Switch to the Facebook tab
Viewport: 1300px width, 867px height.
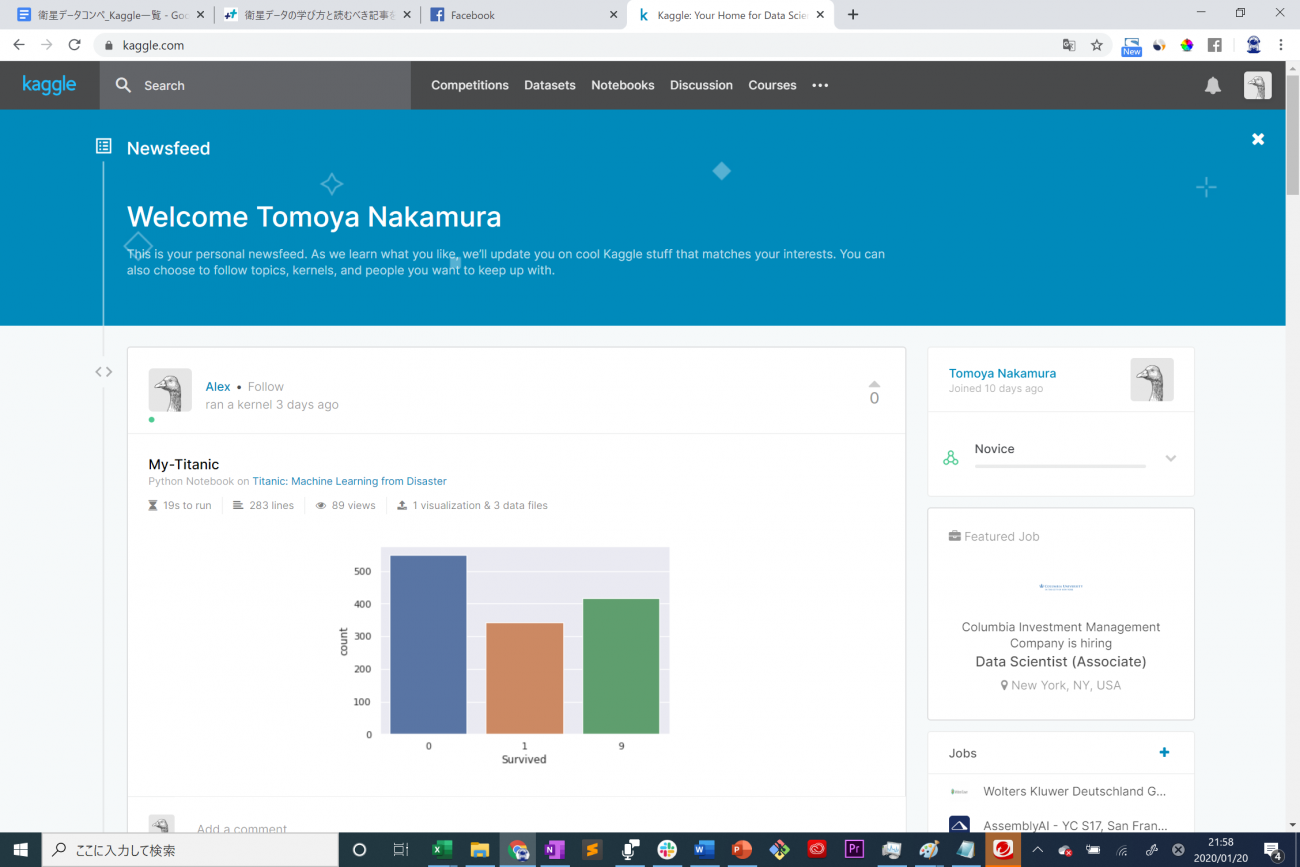click(x=522, y=15)
